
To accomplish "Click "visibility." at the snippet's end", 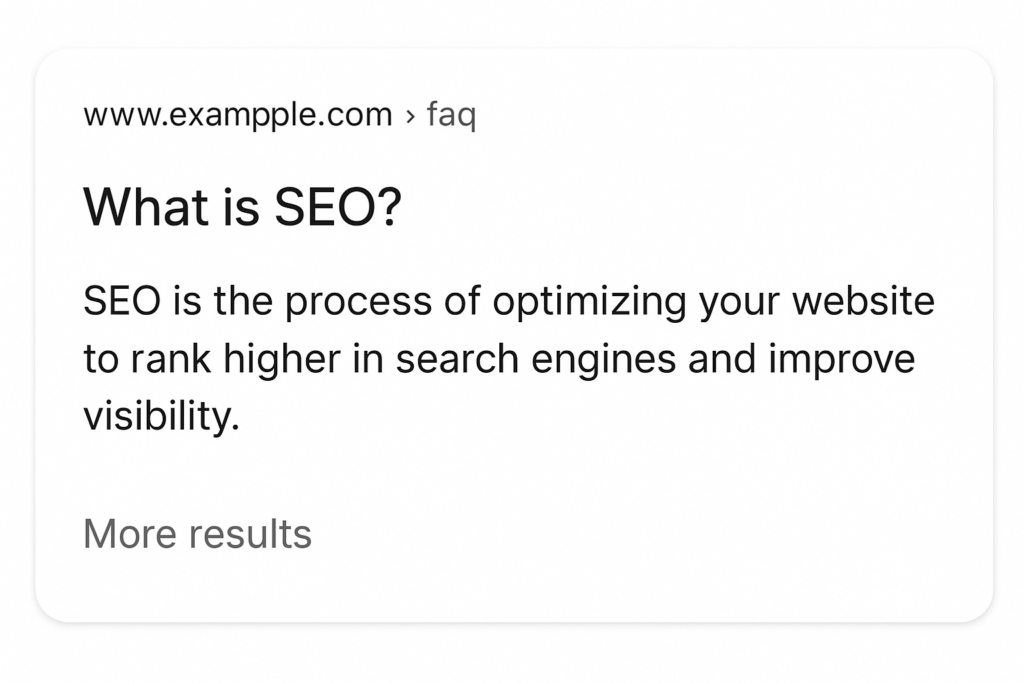I will coord(161,416).
